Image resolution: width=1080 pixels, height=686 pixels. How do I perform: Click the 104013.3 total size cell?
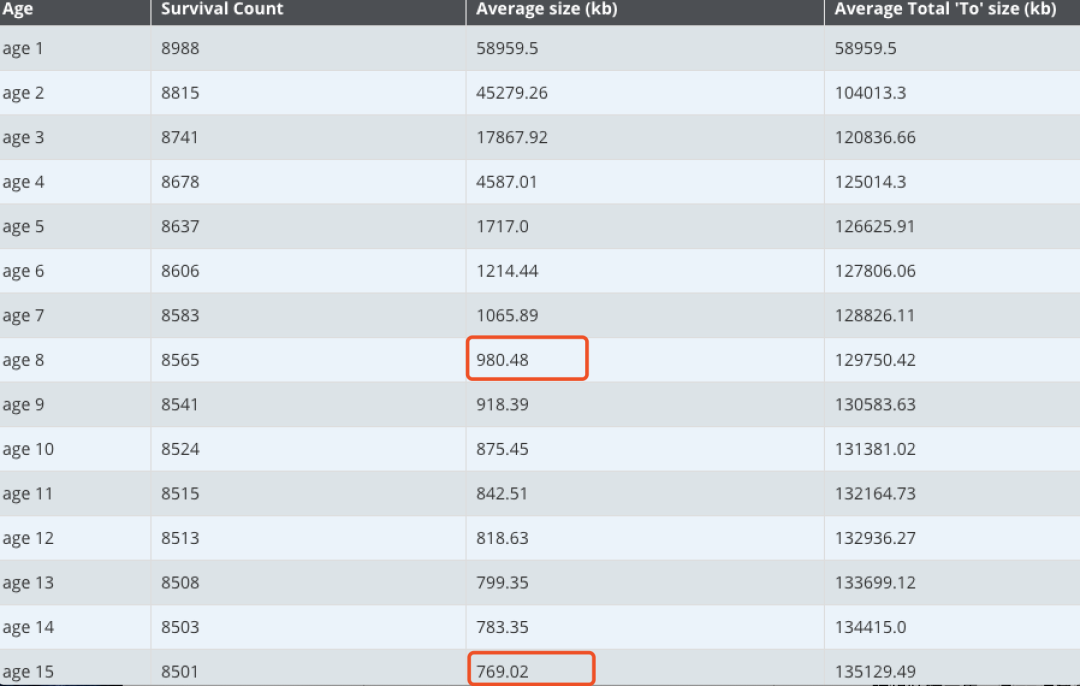point(870,93)
